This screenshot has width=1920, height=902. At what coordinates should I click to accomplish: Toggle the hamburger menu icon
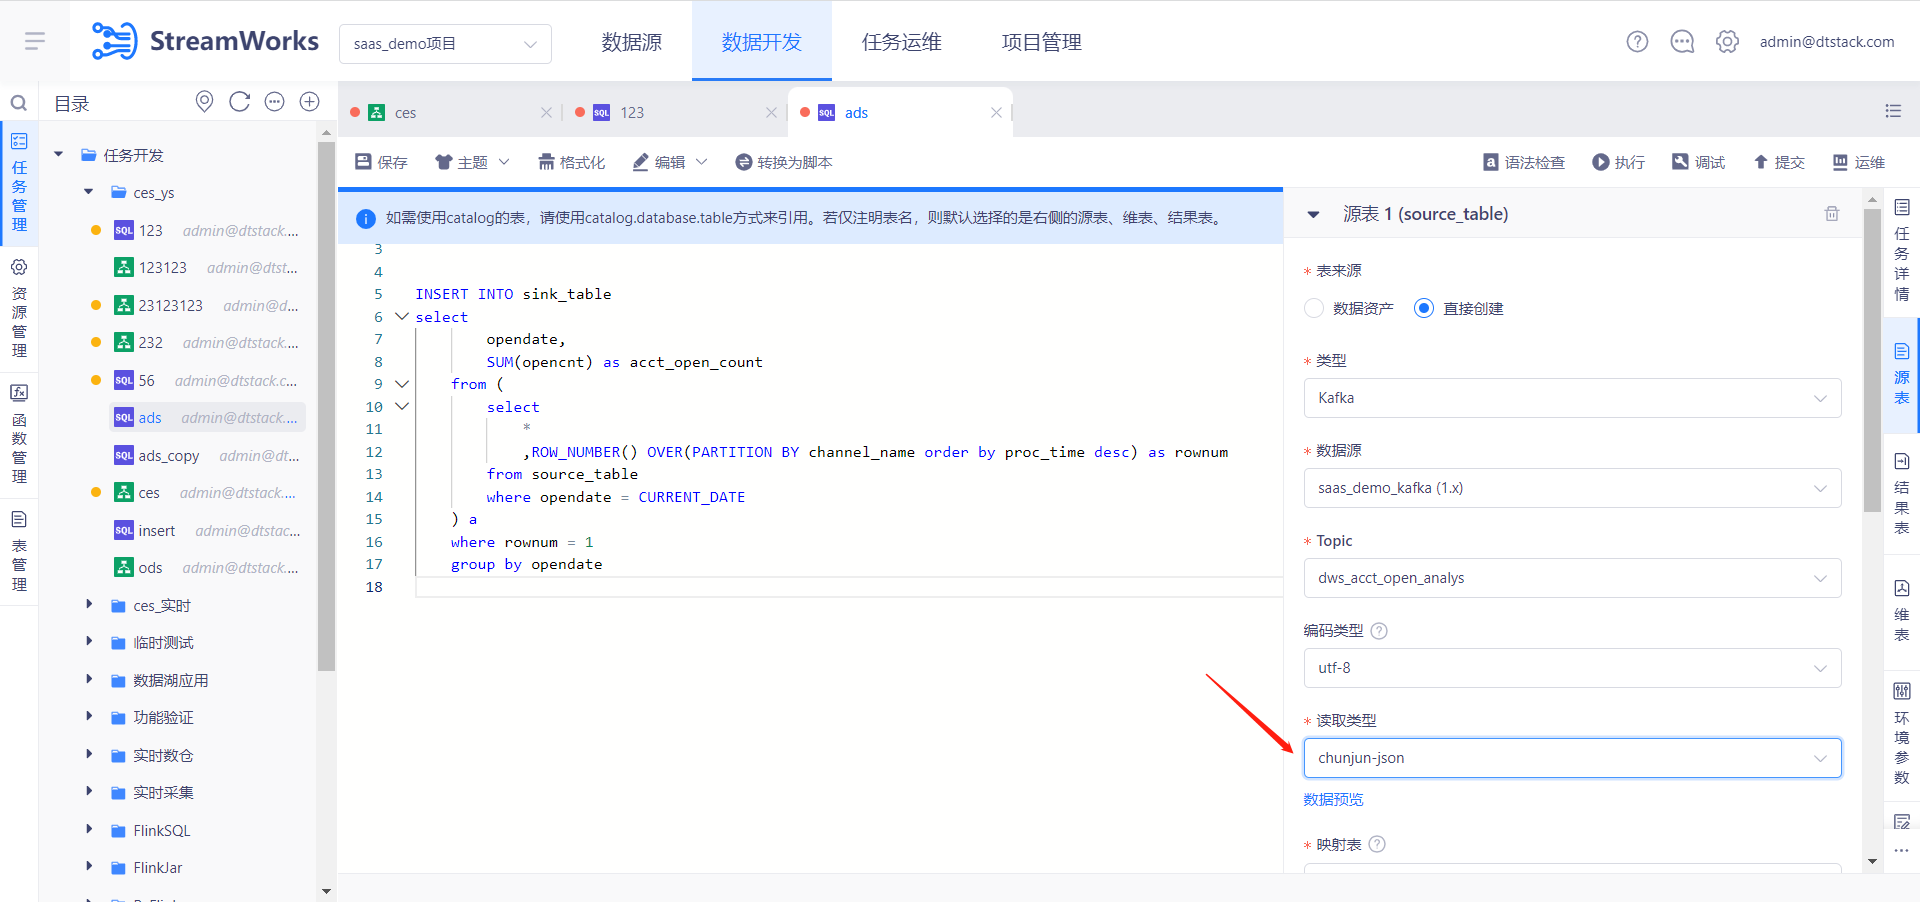(35, 41)
